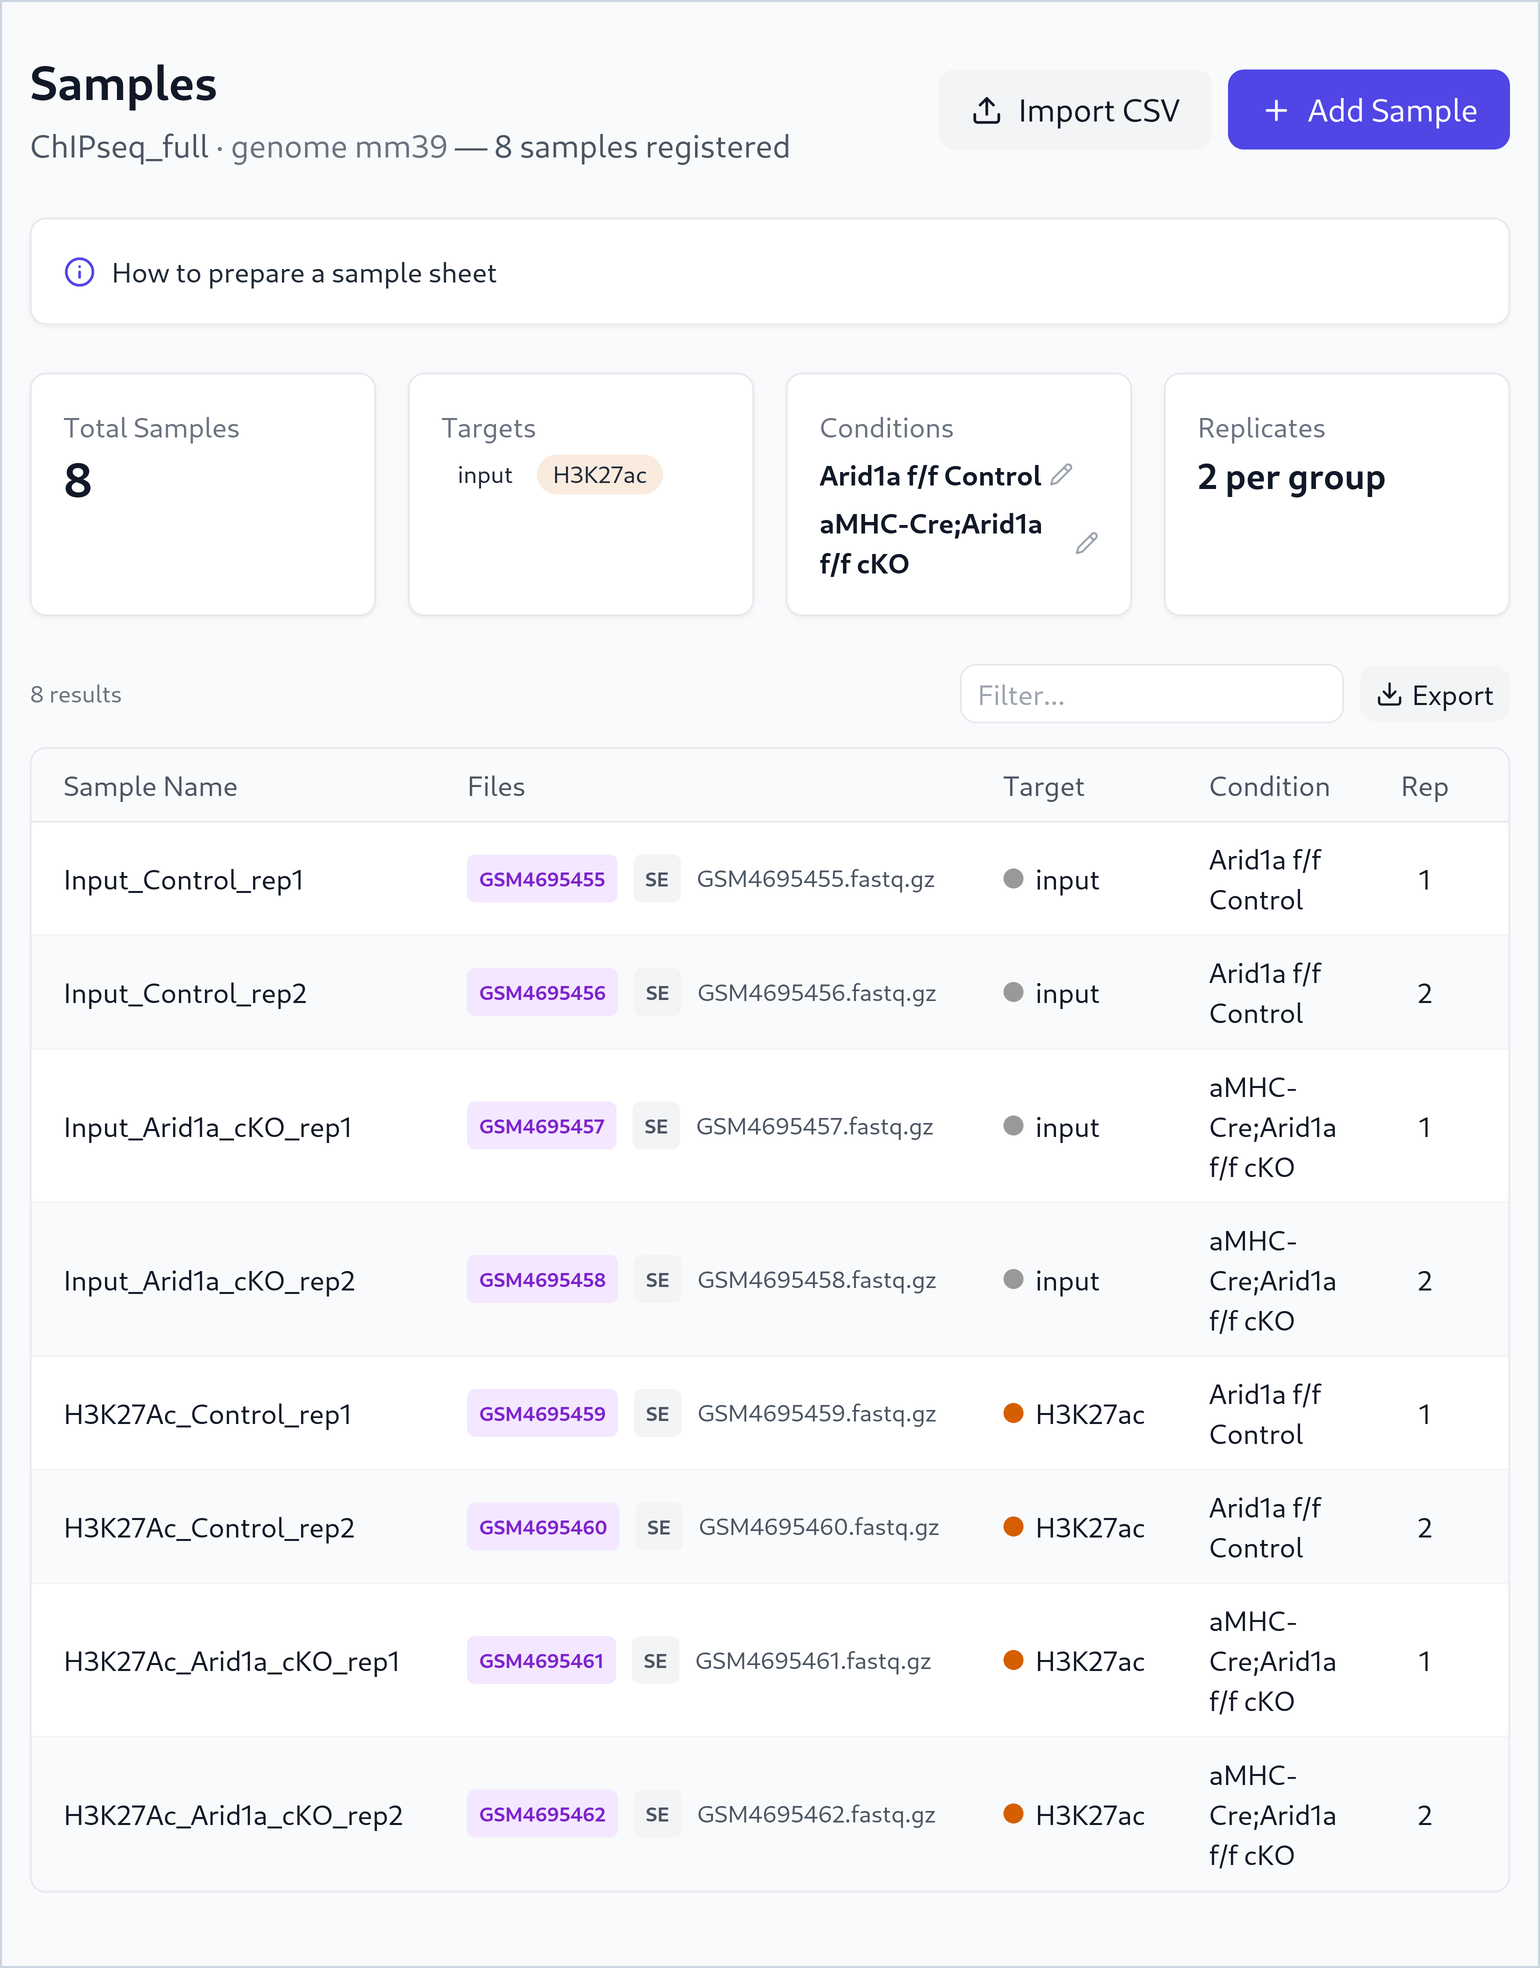Viewport: 1540px width, 1968px height.
Task: Click the Condition column header
Action: pyautogui.click(x=1269, y=787)
